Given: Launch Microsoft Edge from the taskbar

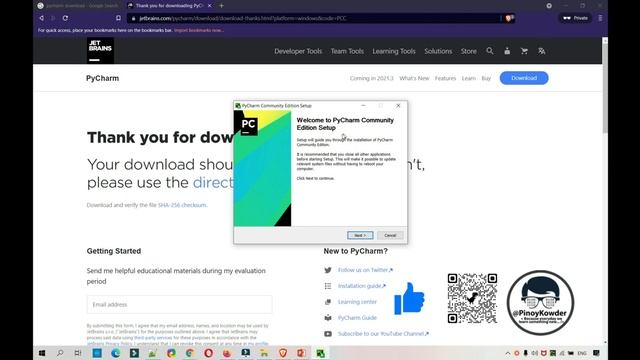Looking at the screenshot, I should coord(116,353).
